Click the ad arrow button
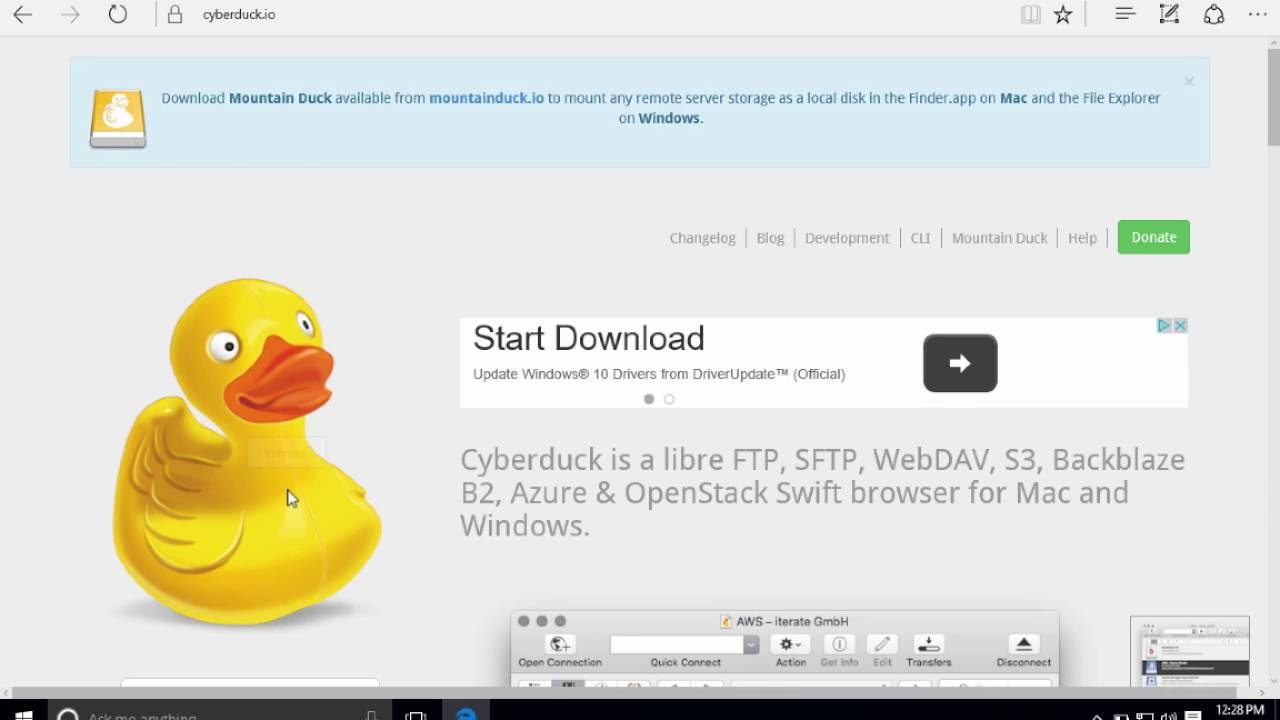The height and width of the screenshot is (720, 1280). 960,363
